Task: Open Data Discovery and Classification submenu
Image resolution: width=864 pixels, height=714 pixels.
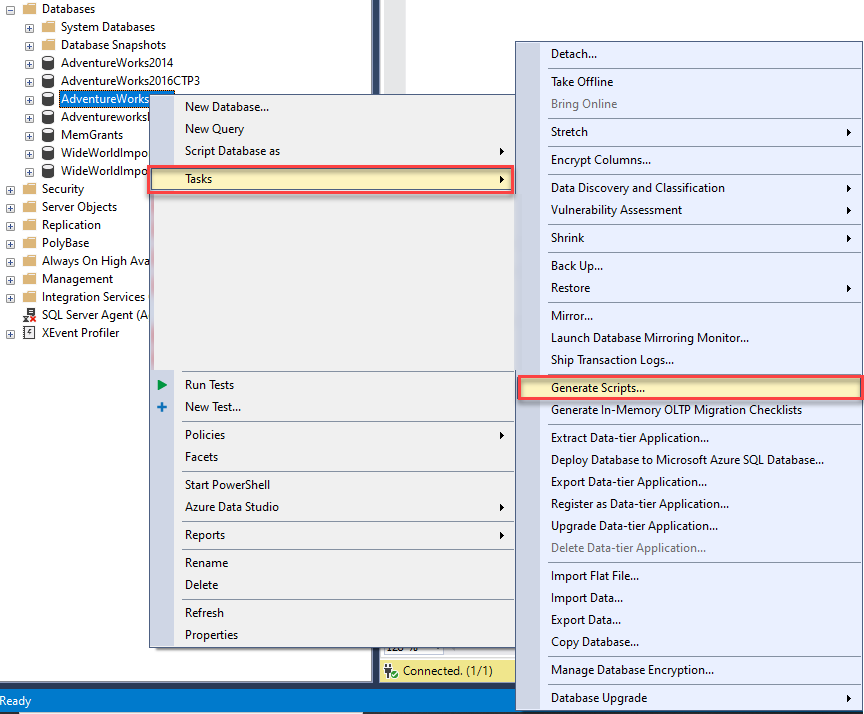Action: (x=689, y=188)
